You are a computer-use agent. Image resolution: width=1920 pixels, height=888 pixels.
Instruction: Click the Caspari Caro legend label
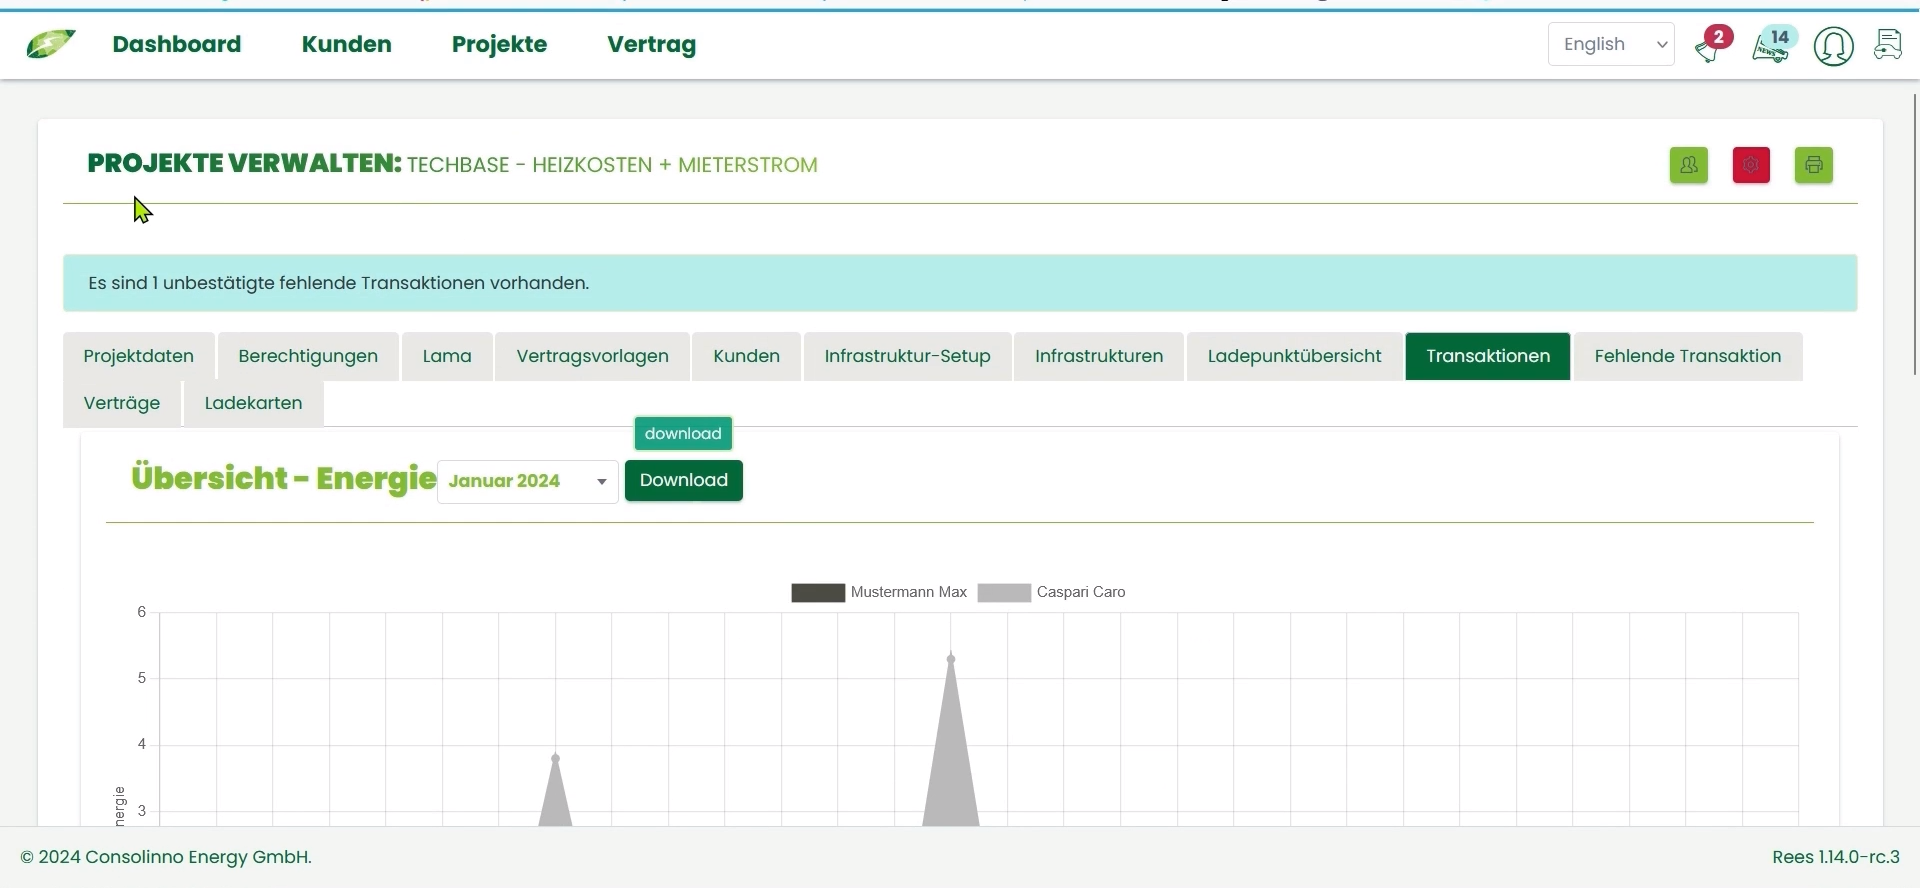(x=1081, y=592)
